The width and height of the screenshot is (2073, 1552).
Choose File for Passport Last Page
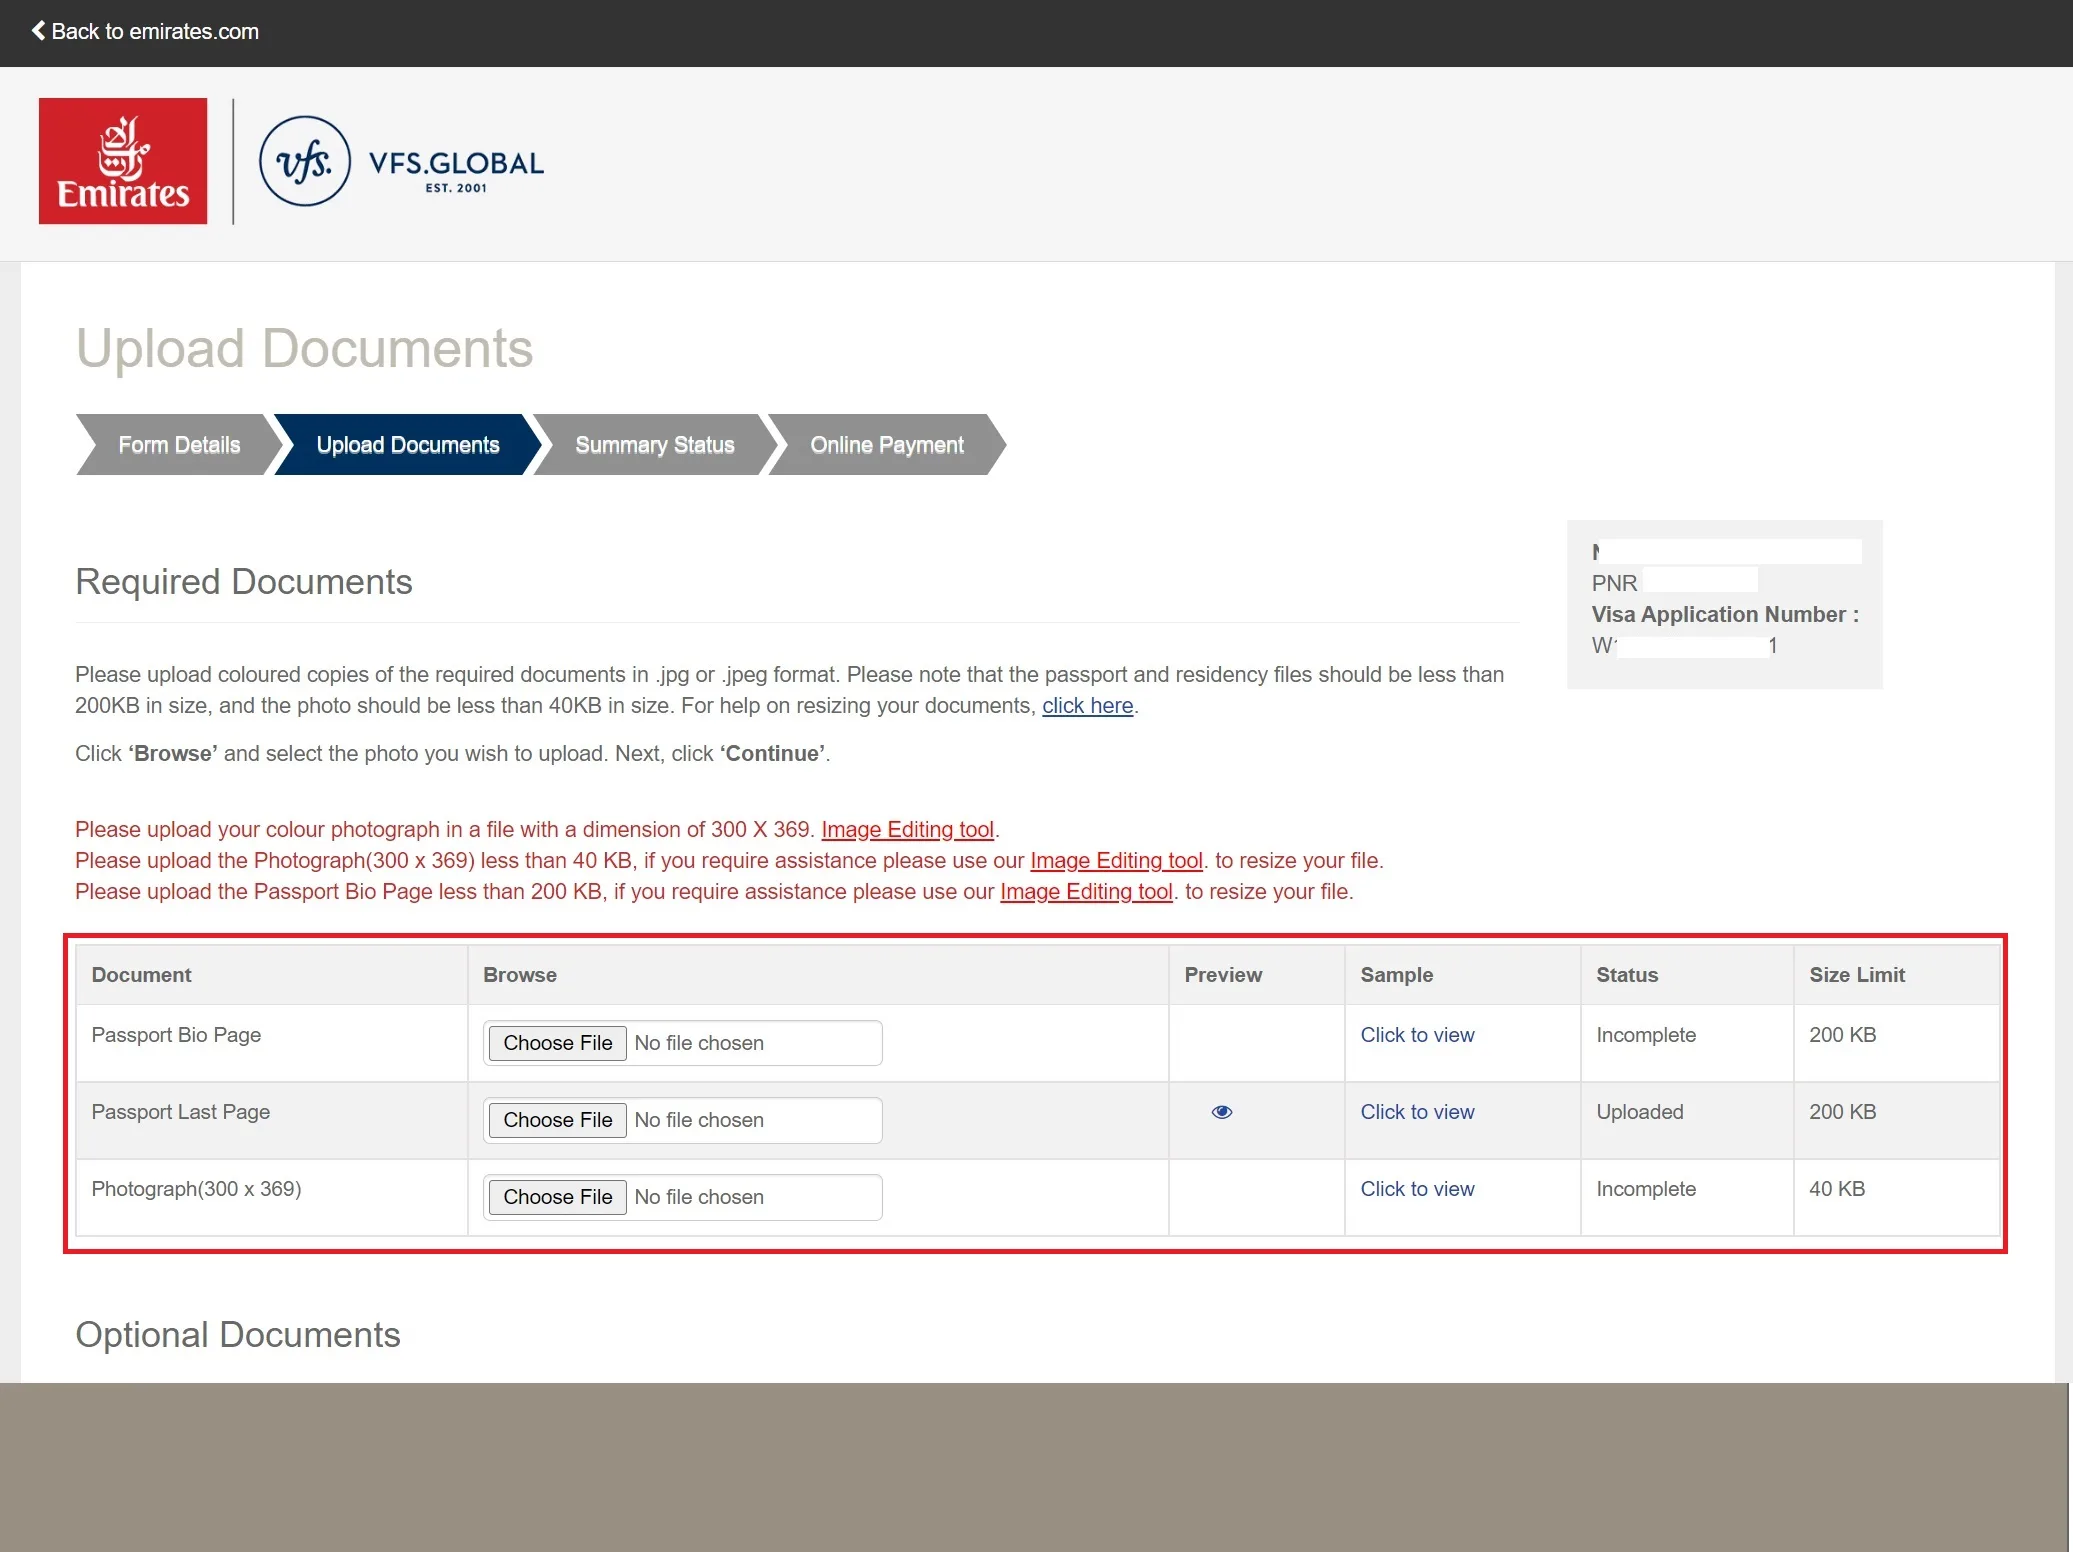(x=557, y=1120)
